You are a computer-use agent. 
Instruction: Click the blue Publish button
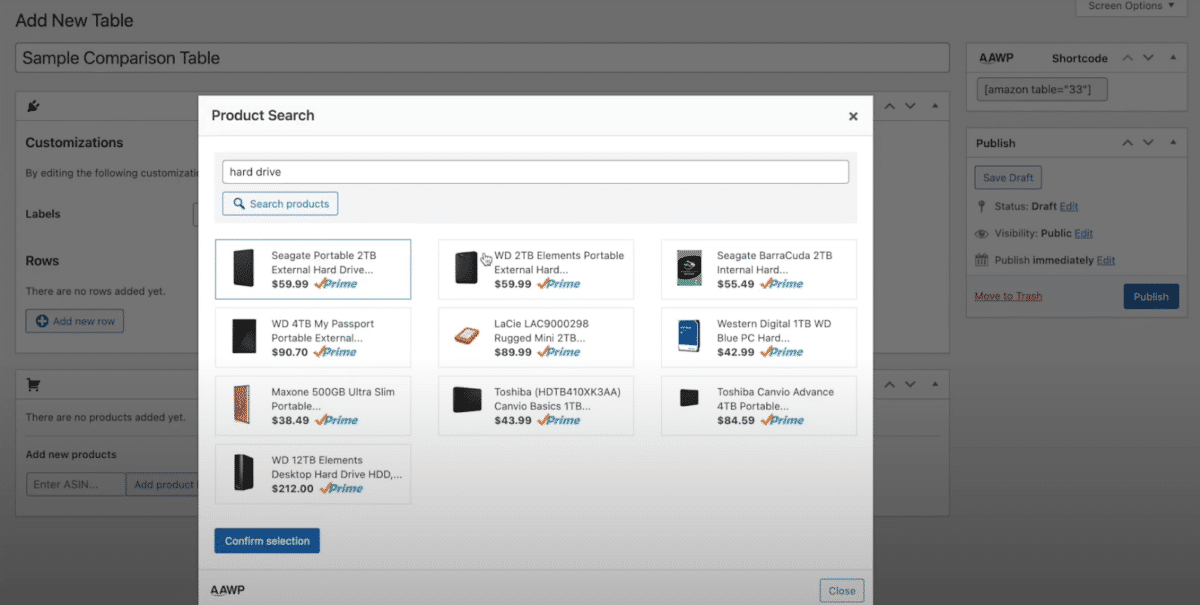(x=1151, y=296)
